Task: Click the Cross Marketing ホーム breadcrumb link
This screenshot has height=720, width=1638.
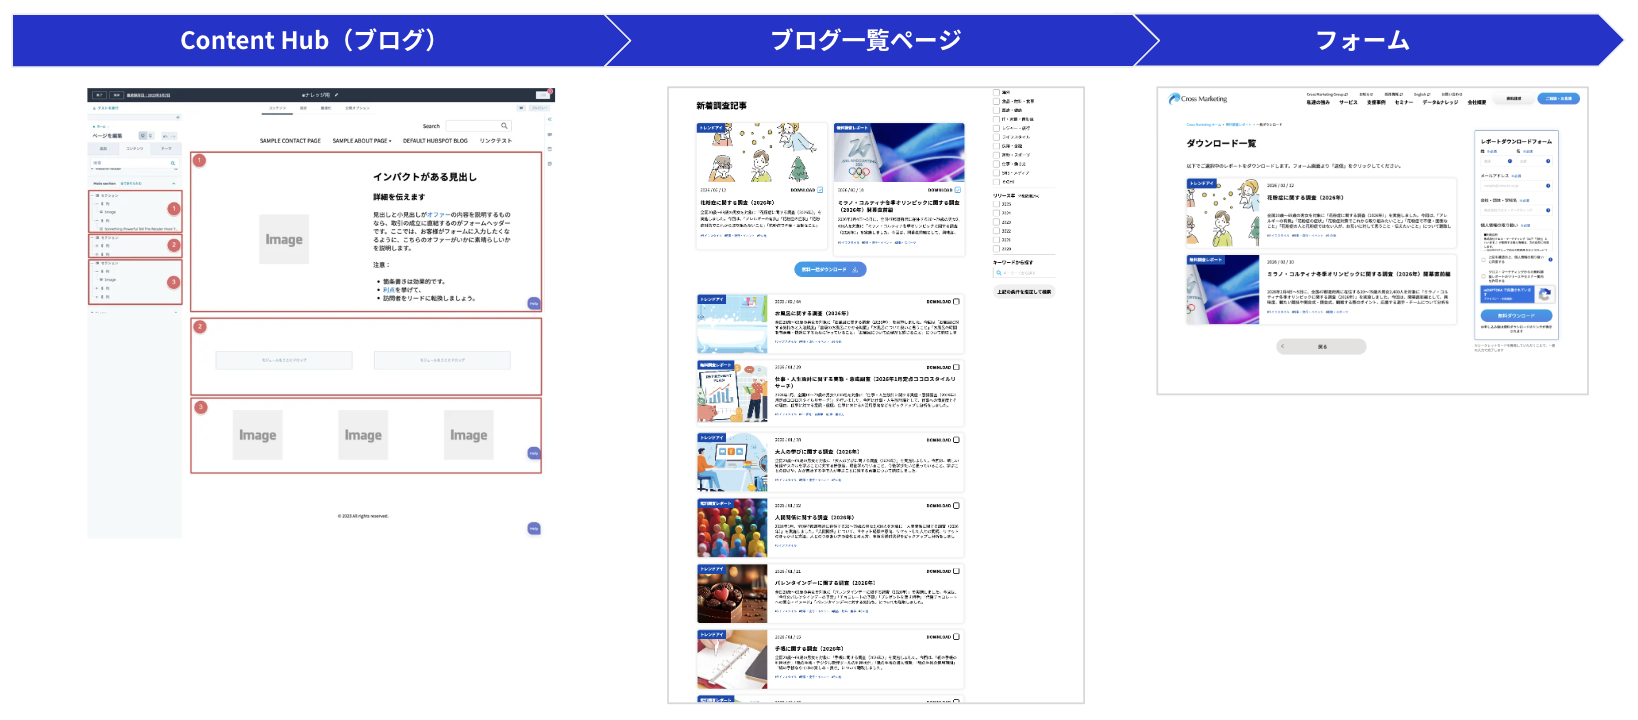Action: click(x=1204, y=125)
